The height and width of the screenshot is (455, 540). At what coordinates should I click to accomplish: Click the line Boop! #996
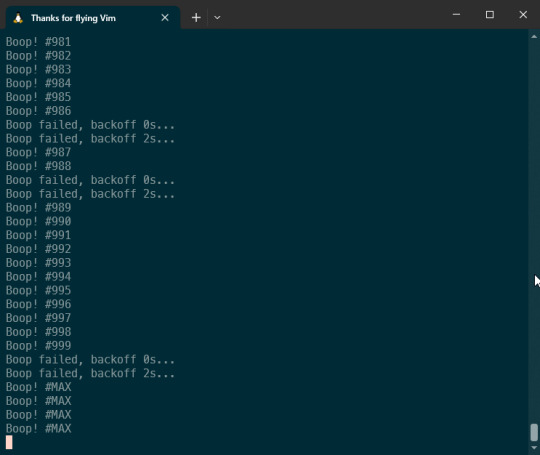39,304
